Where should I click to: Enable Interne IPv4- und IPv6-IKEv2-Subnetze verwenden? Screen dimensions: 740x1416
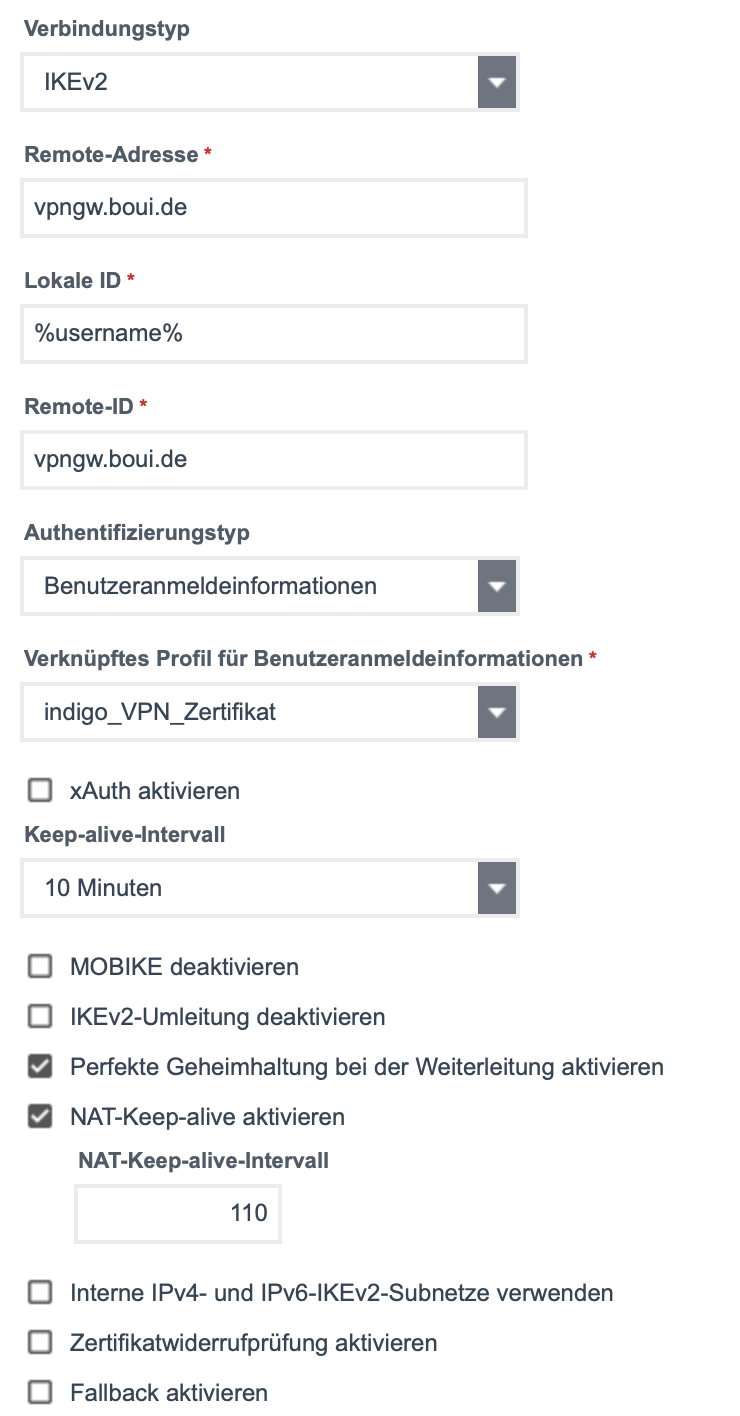pyautogui.click(x=40, y=1293)
